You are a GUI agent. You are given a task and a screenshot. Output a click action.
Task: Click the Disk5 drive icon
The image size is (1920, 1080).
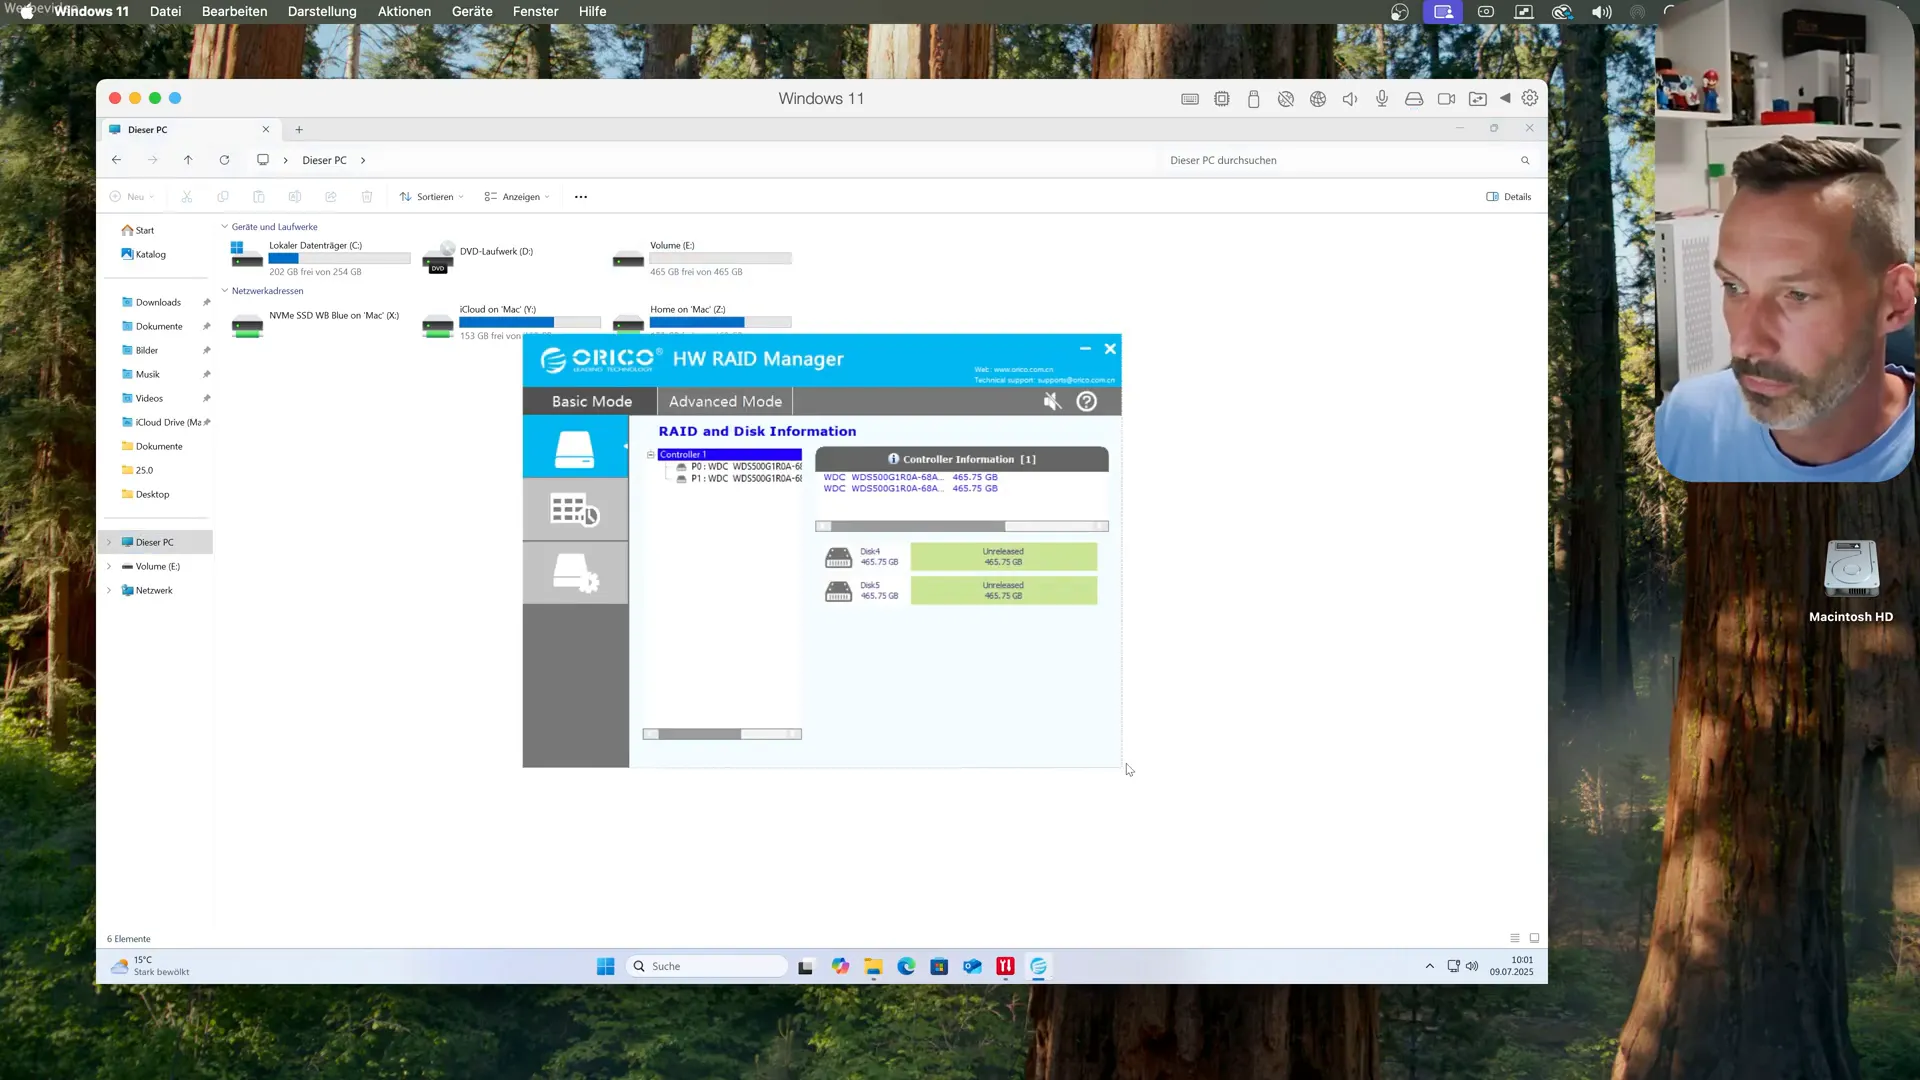click(x=838, y=592)
